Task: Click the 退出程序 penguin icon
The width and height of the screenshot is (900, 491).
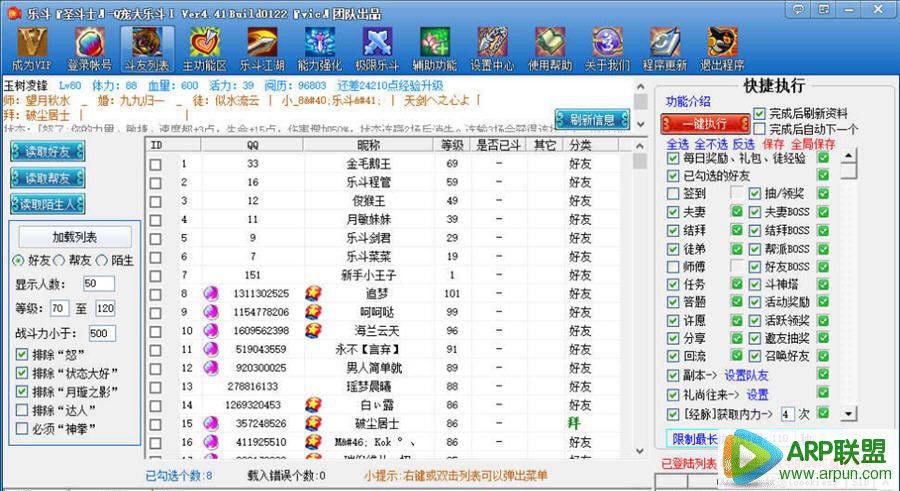Action: 722,49
